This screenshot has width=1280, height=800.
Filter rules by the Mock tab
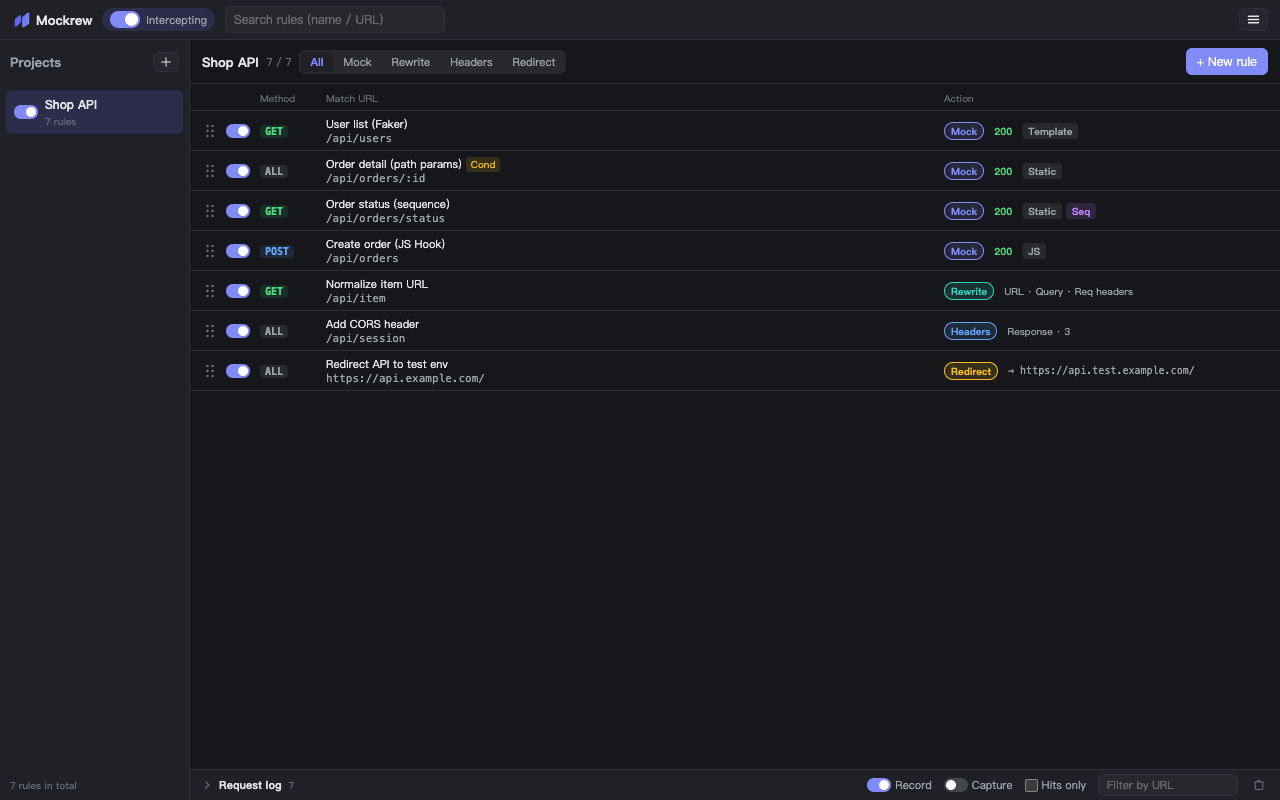point(357,62)
